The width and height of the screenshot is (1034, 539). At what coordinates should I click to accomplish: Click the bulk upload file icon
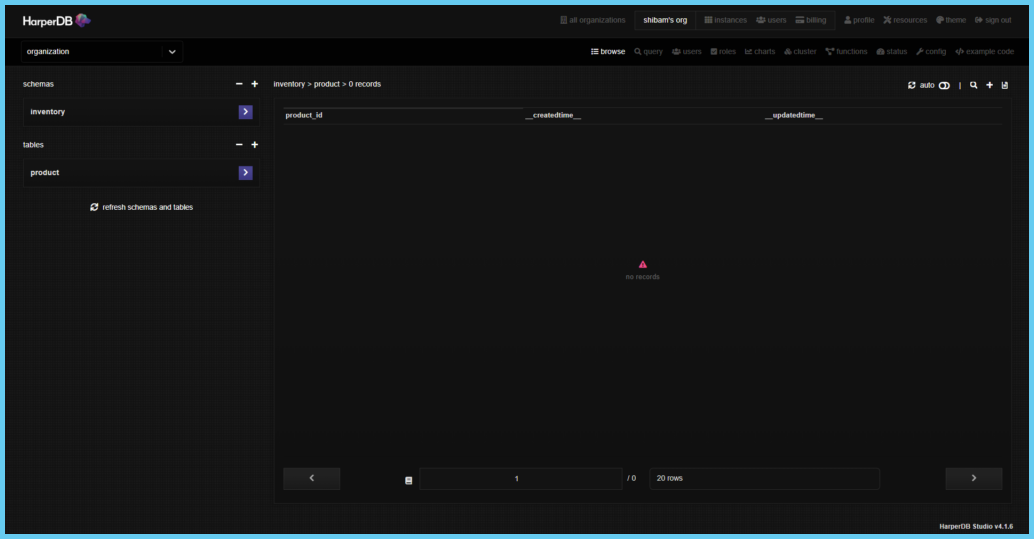coord(1004,85)
